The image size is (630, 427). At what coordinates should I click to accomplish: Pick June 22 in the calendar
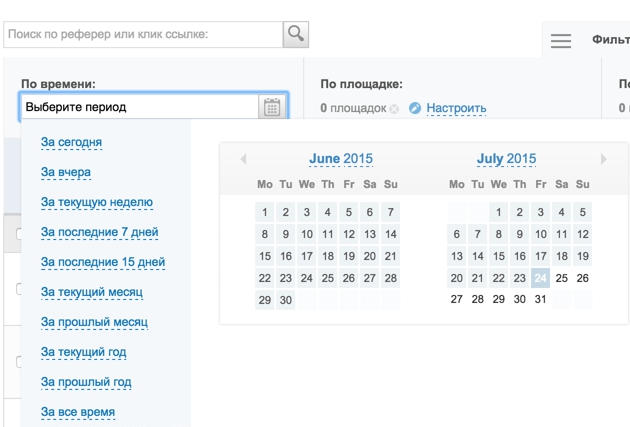pos(264,278)
